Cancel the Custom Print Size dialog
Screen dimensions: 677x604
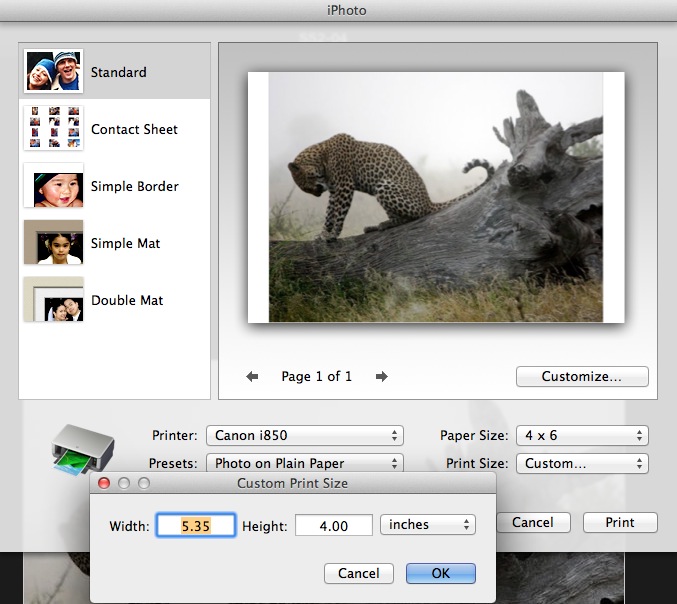358,573
